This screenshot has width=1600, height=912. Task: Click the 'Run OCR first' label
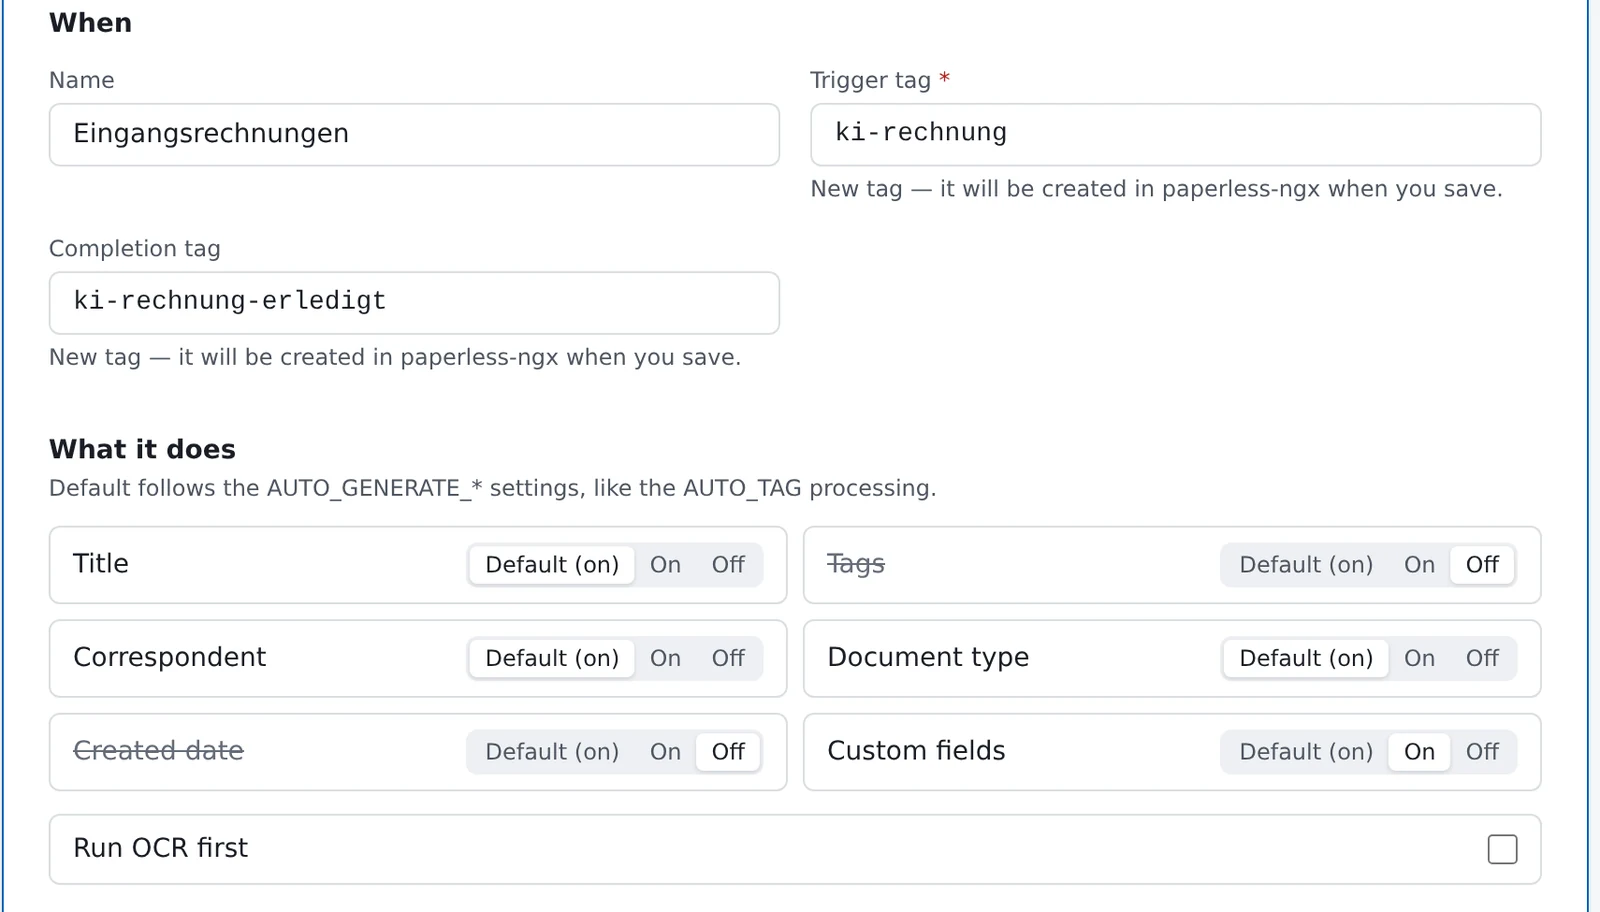161,848
